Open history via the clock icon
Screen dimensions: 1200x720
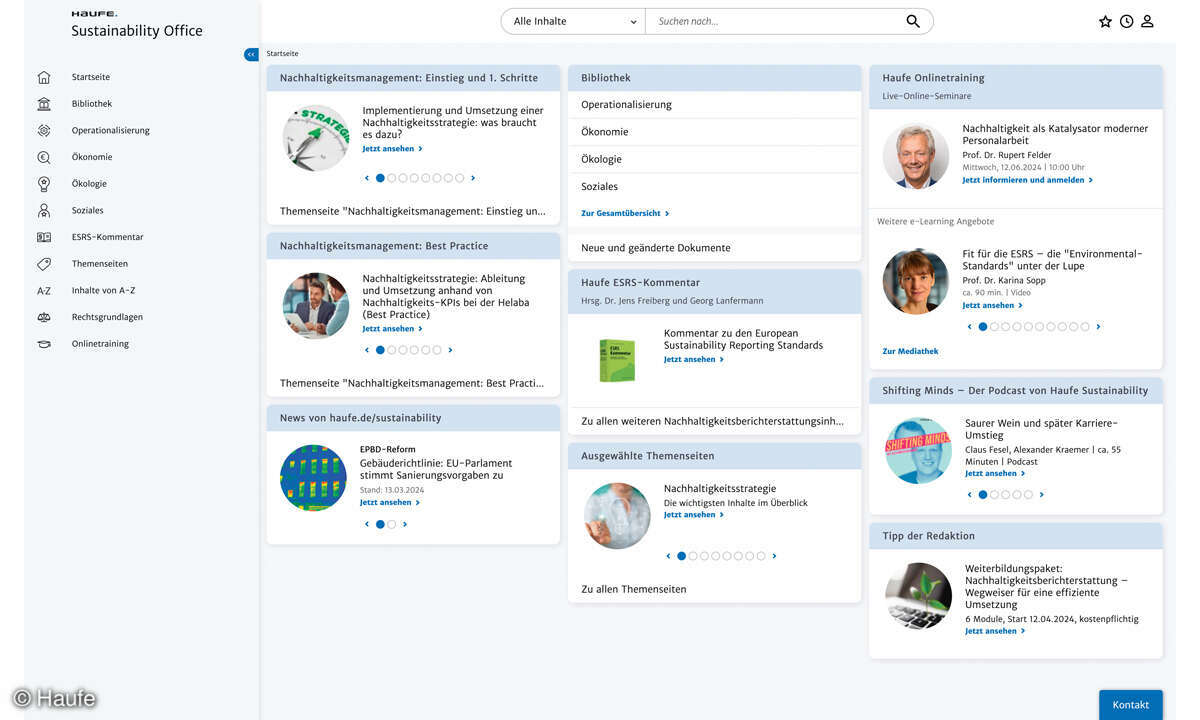[1126, 21]
